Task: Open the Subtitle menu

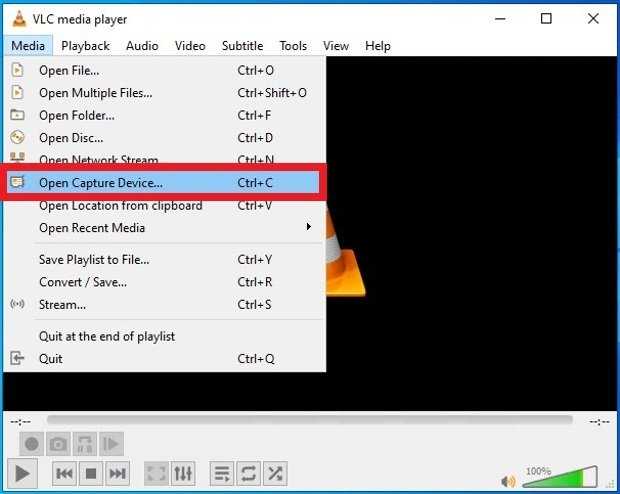Action: pos(242,46)
